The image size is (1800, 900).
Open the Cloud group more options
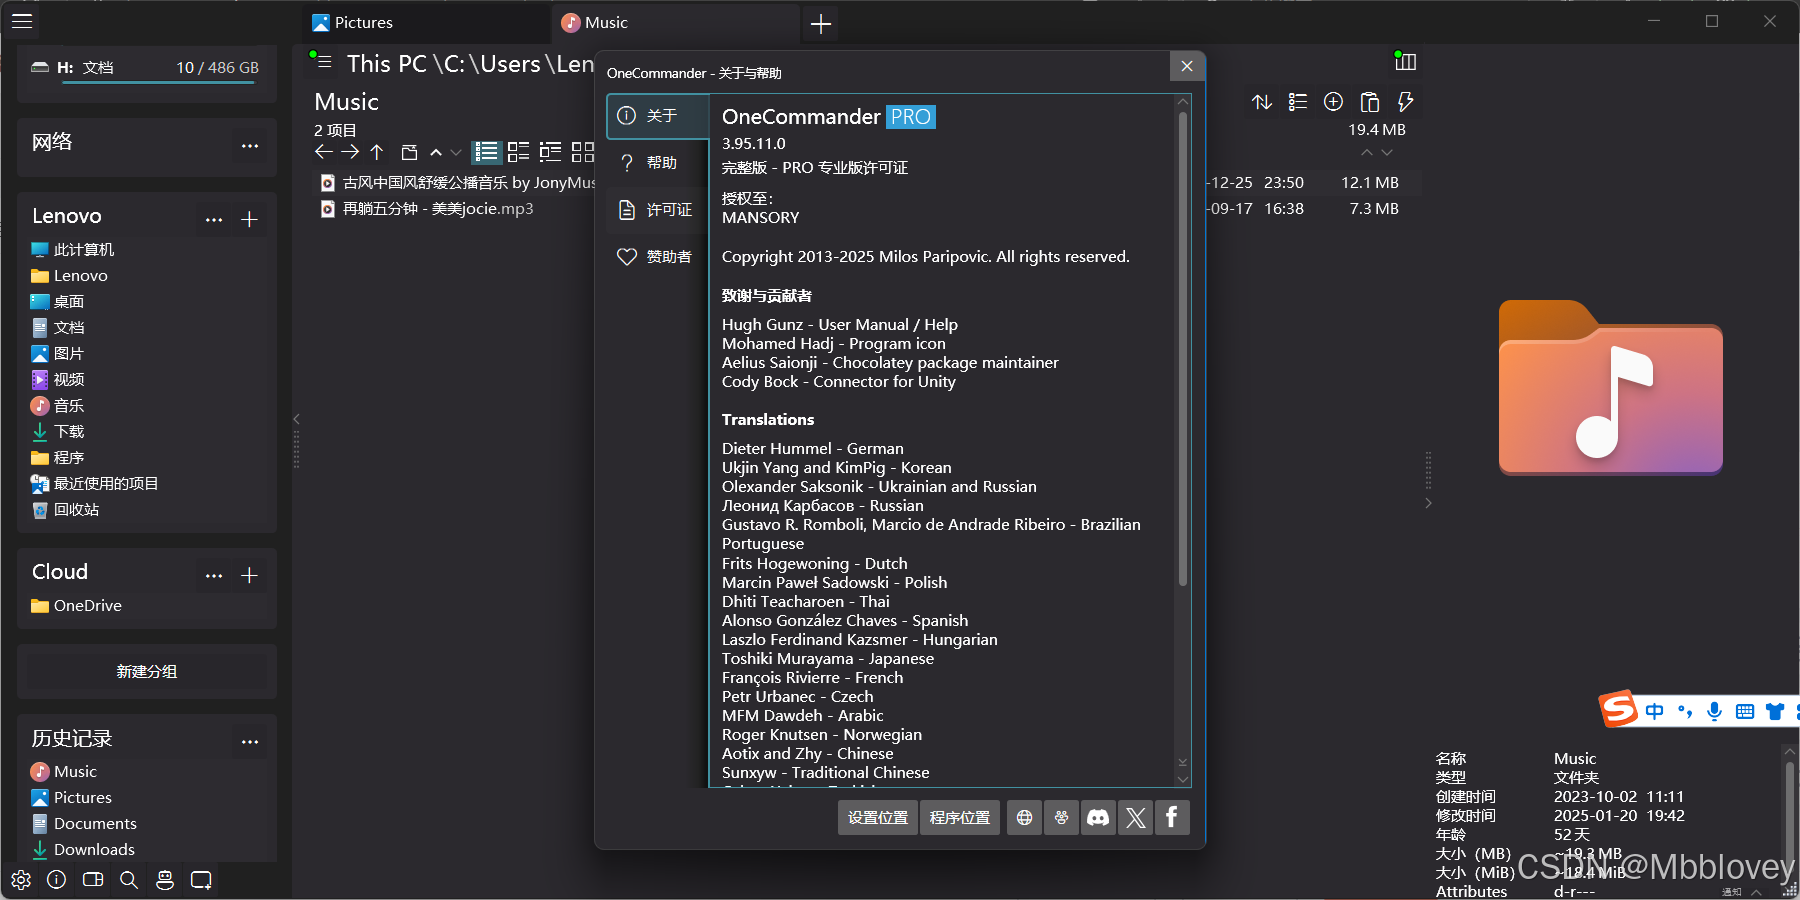pos(214,576)
